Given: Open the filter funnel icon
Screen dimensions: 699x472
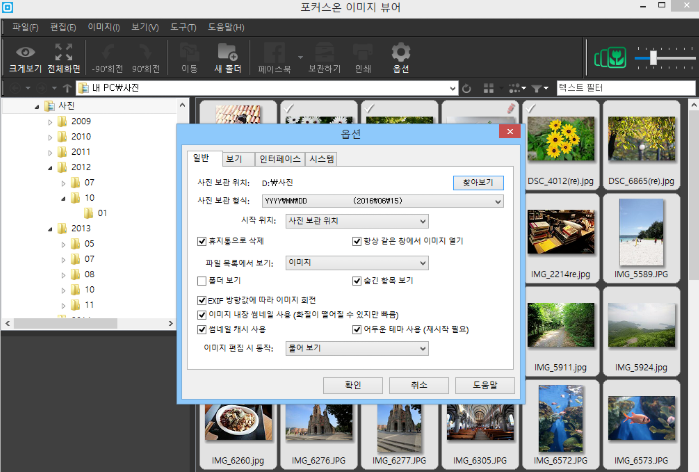Looking at the screenshot, I should point(540,88).
